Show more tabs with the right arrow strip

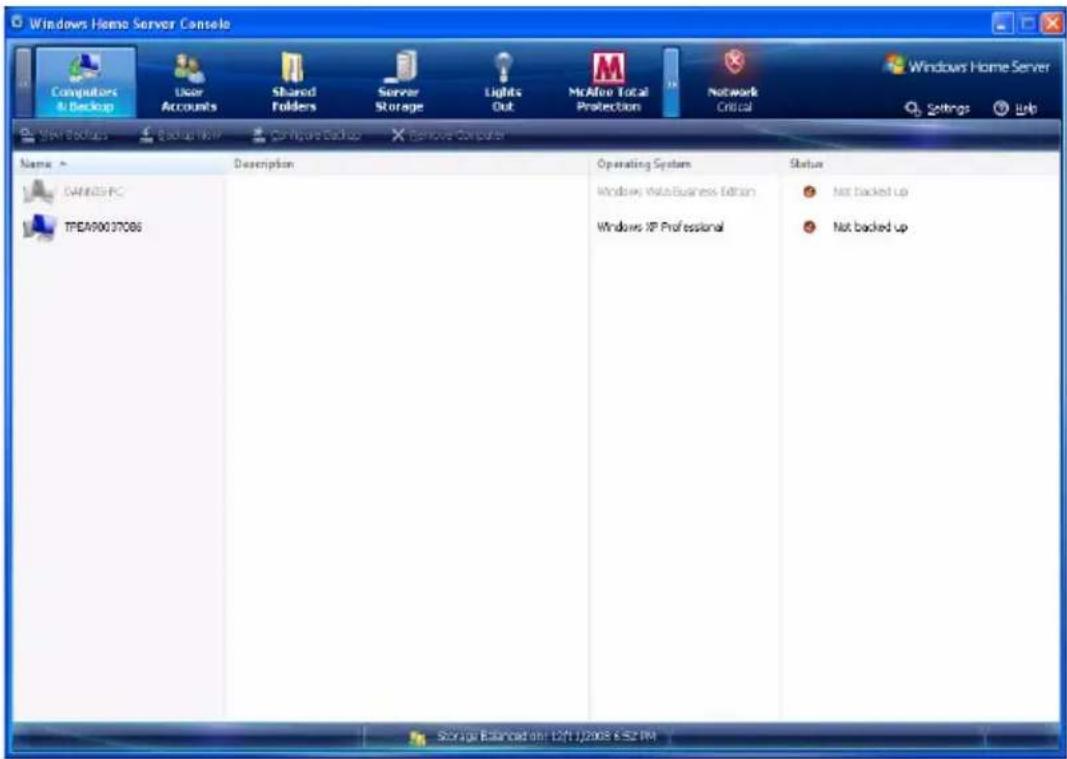tap(671, 82)
